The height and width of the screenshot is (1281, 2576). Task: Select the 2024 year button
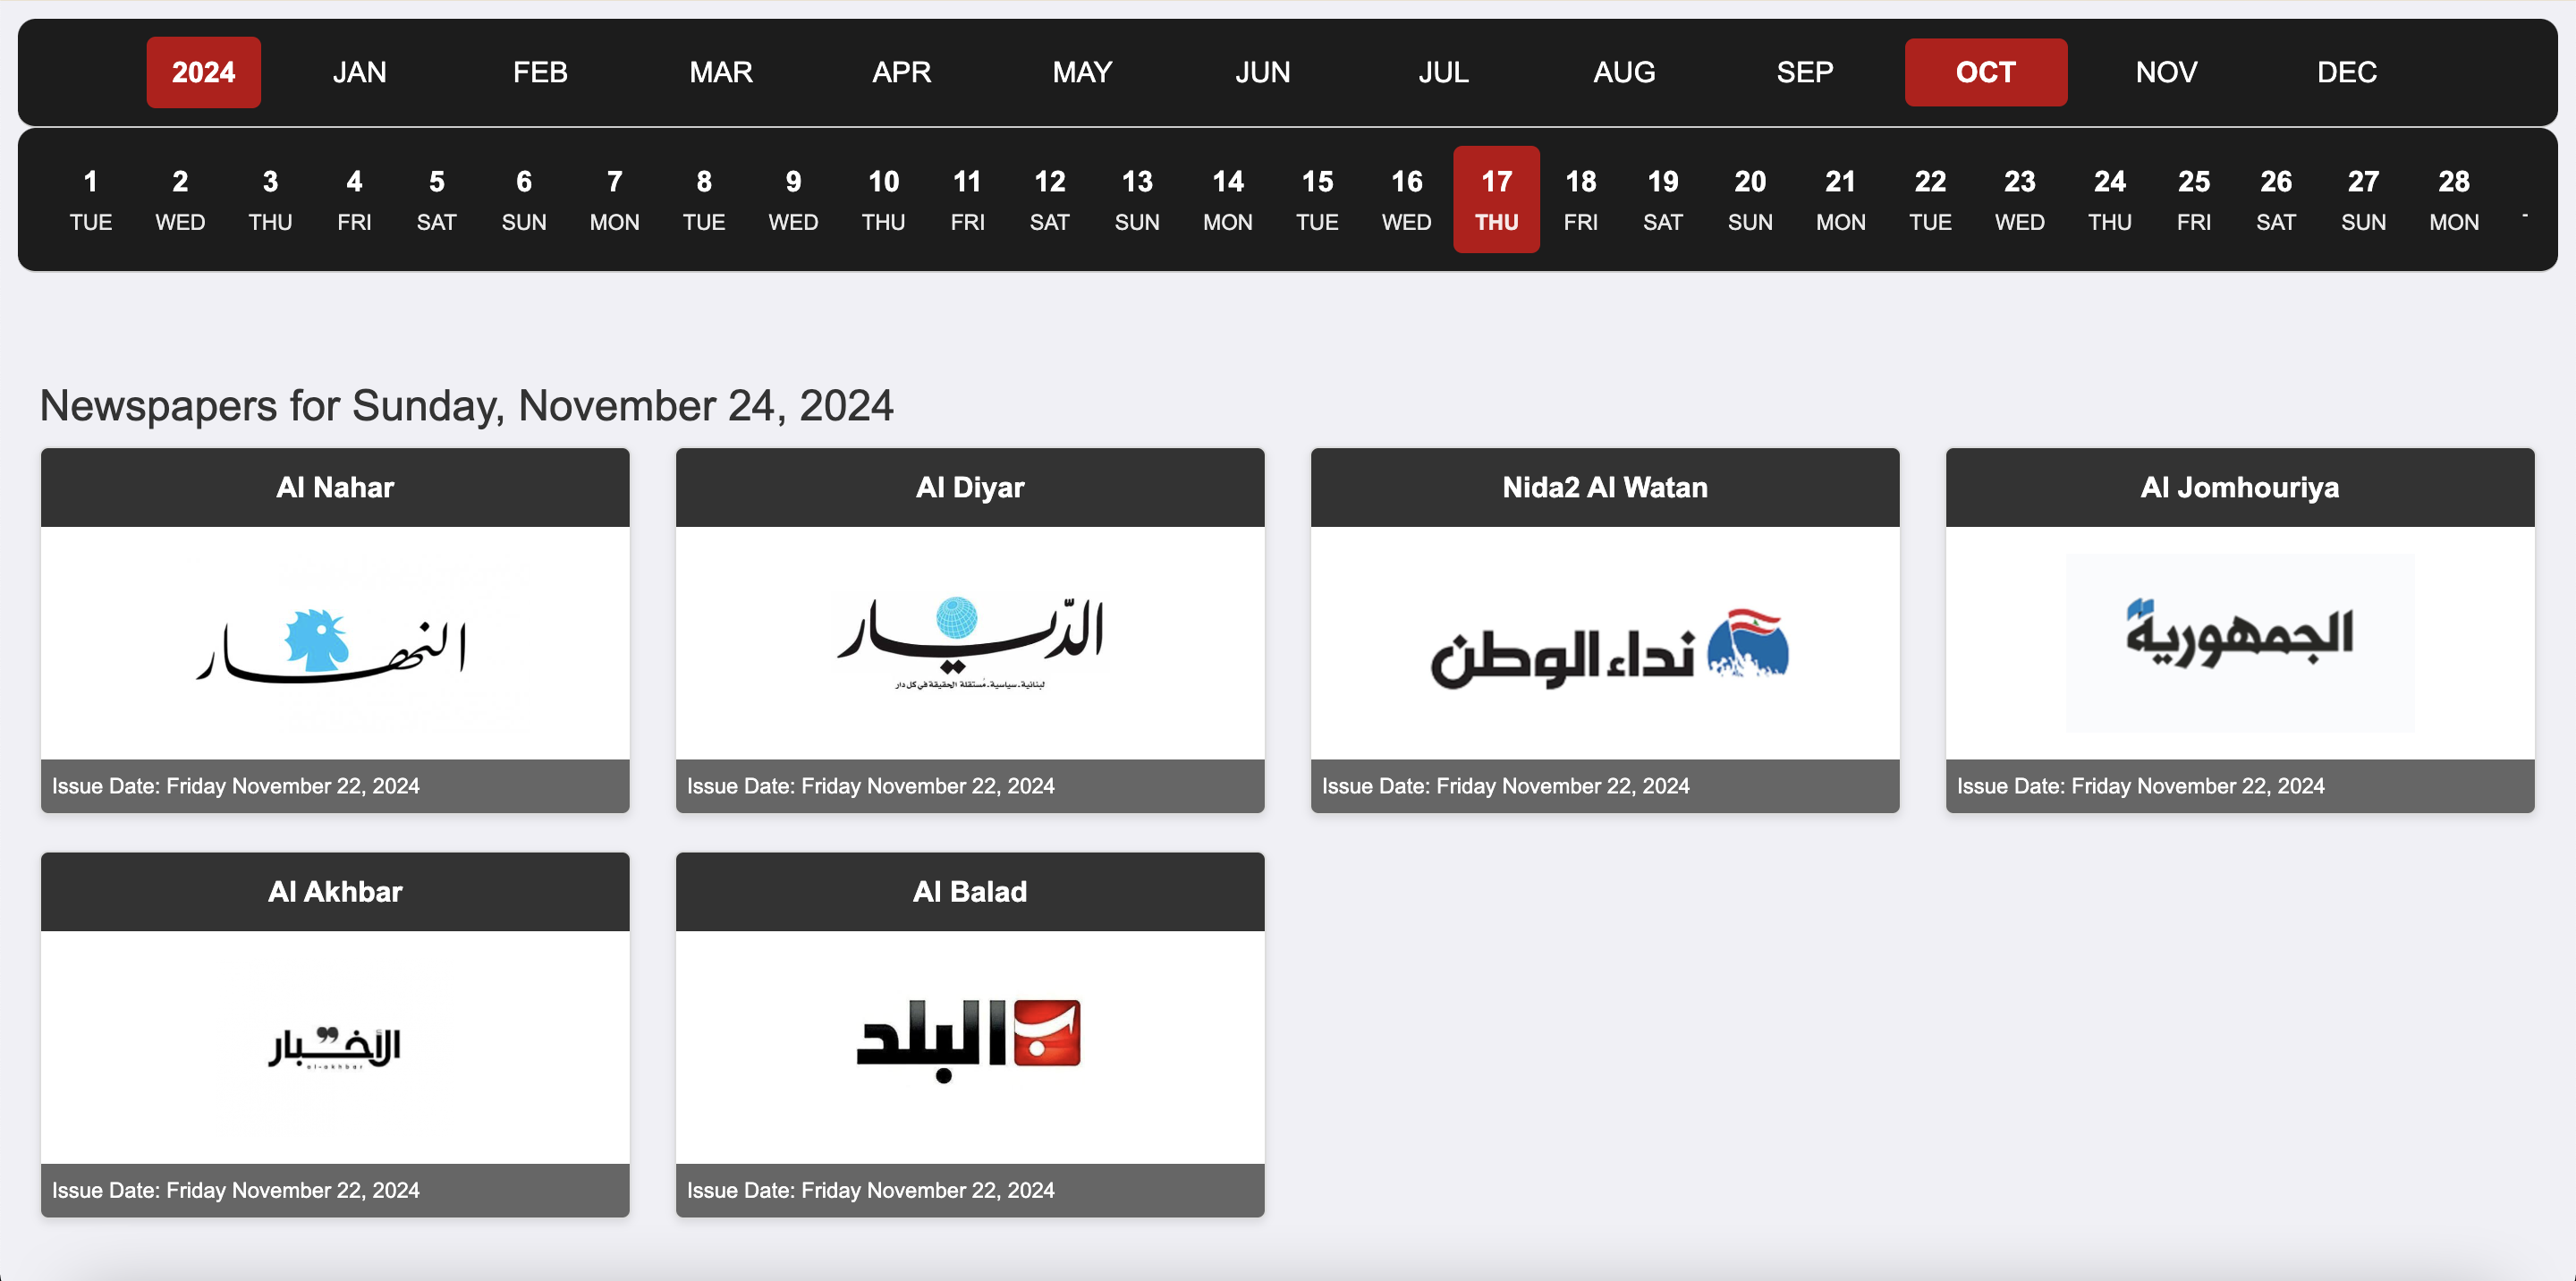click(203, 72)
